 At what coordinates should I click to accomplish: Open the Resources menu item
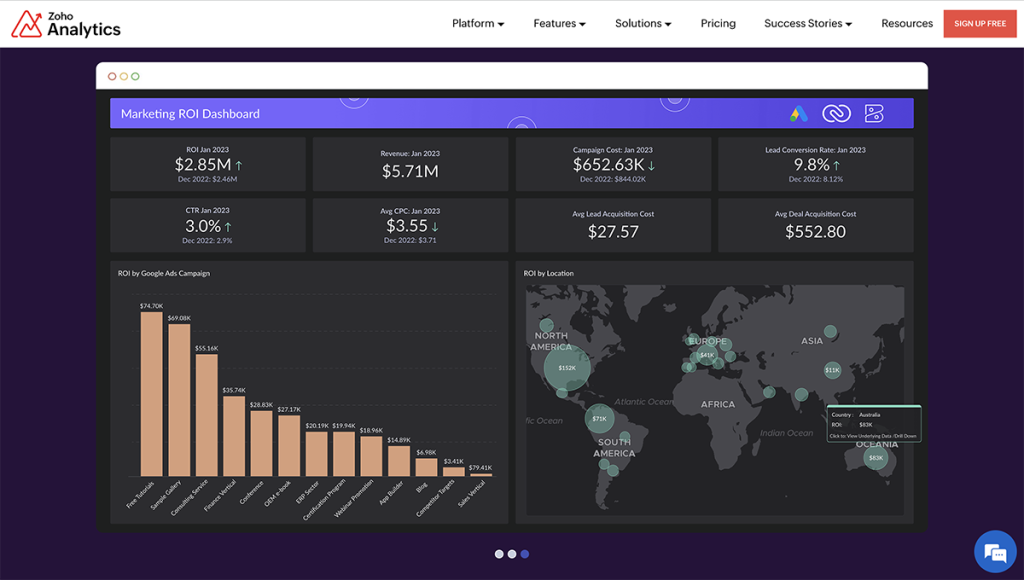[907, 24]
